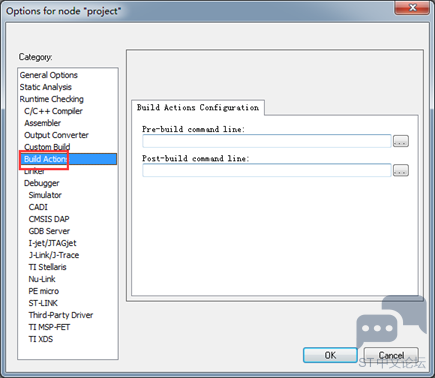Image resolution: width=435 pixels, height=378 pixels.
Task: Select Custom Build category
Action: point(47,147)
